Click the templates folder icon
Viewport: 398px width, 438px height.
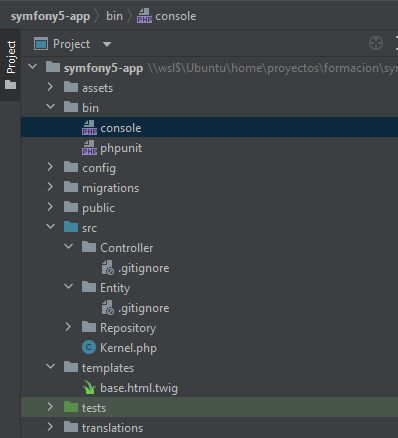tap(71, 367)
